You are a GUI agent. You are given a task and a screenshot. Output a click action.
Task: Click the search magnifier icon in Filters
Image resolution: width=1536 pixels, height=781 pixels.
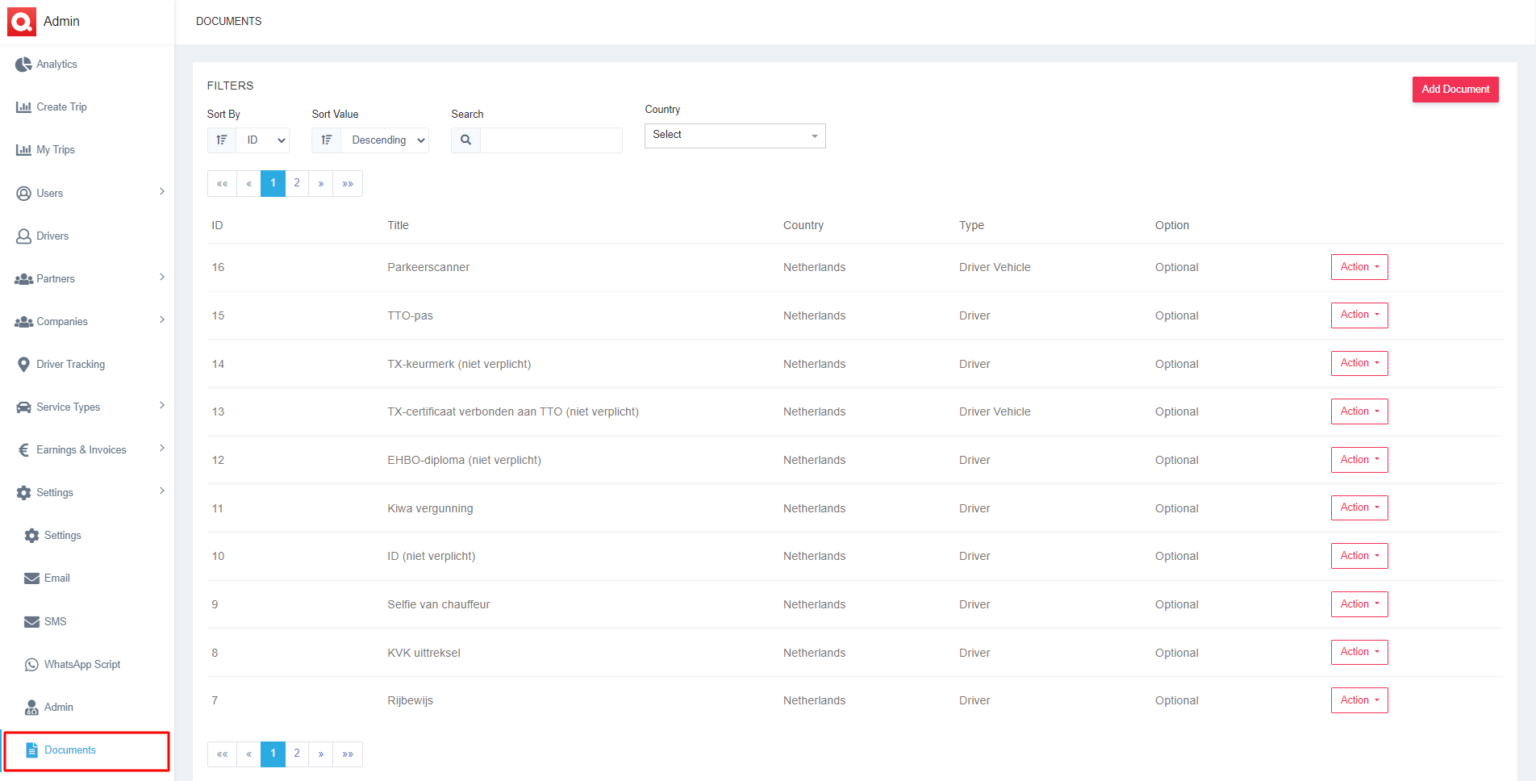pyautogui.click(x=464, y=140)
